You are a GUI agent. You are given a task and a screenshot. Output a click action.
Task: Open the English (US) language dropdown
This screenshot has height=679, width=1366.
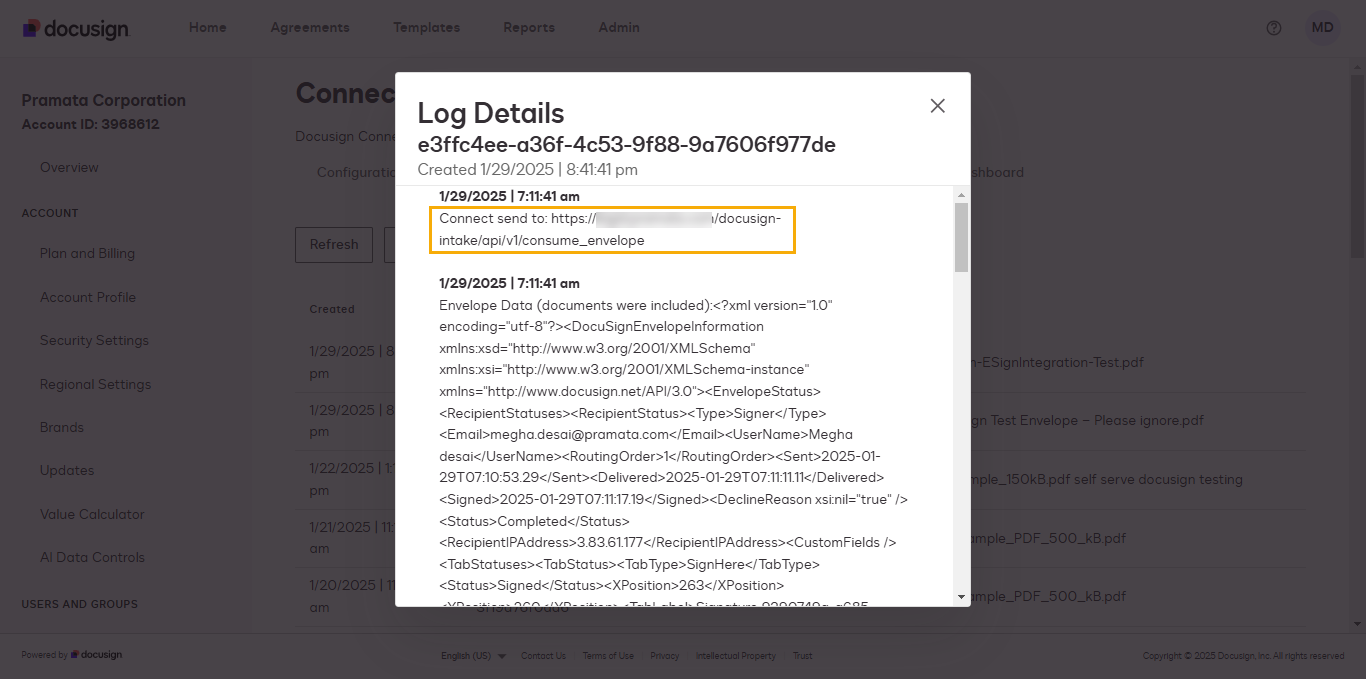473,656
